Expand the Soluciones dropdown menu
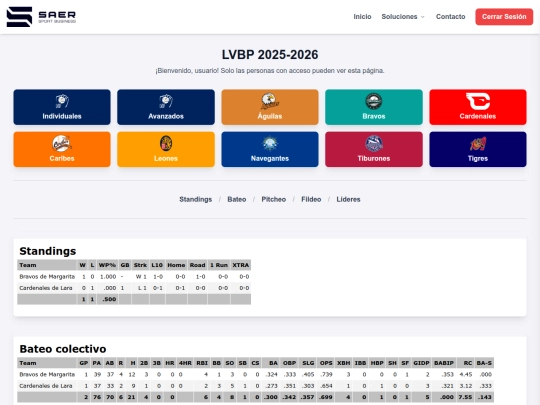Screen dimensions: 540x405 coord(403,17)
